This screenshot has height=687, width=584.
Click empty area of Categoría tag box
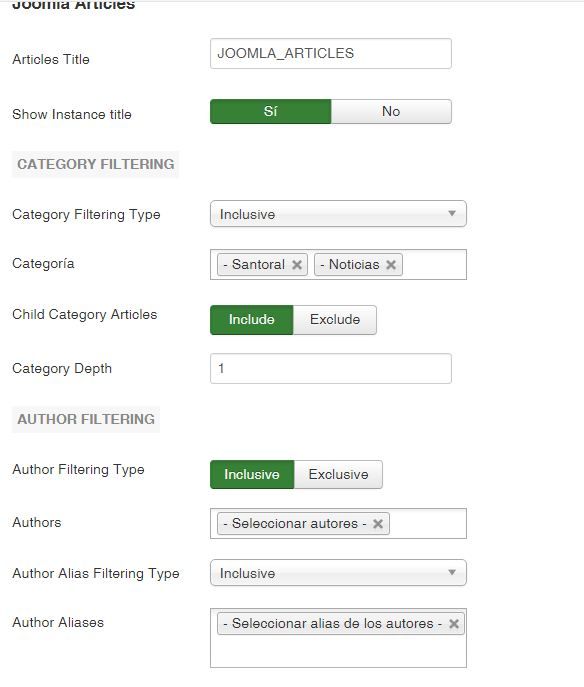(x=434, y=265)
